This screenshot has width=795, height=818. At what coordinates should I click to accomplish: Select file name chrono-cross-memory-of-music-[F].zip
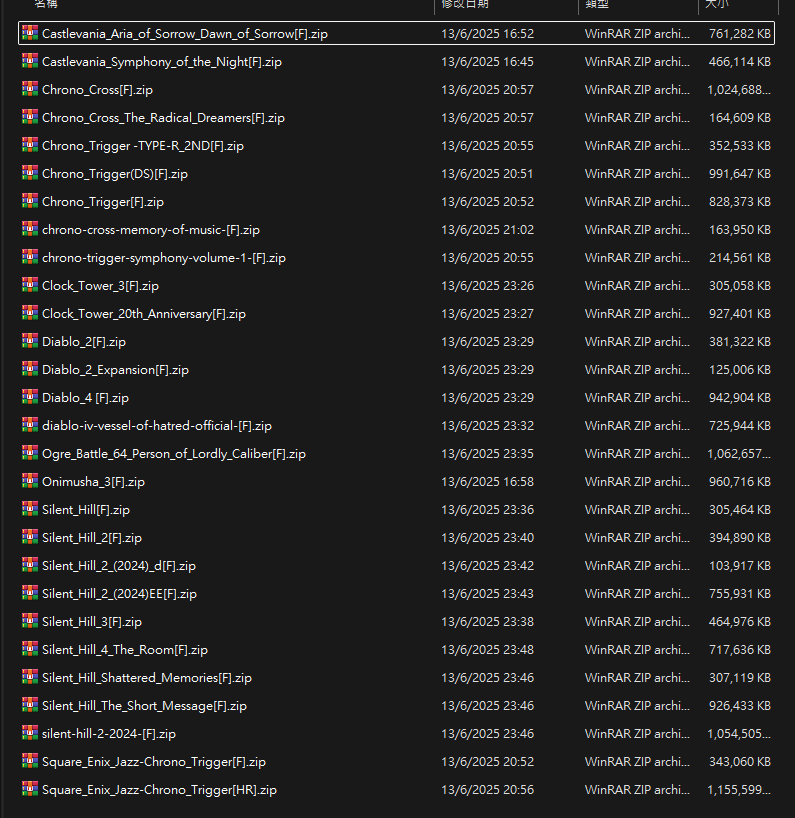(151, 230)
